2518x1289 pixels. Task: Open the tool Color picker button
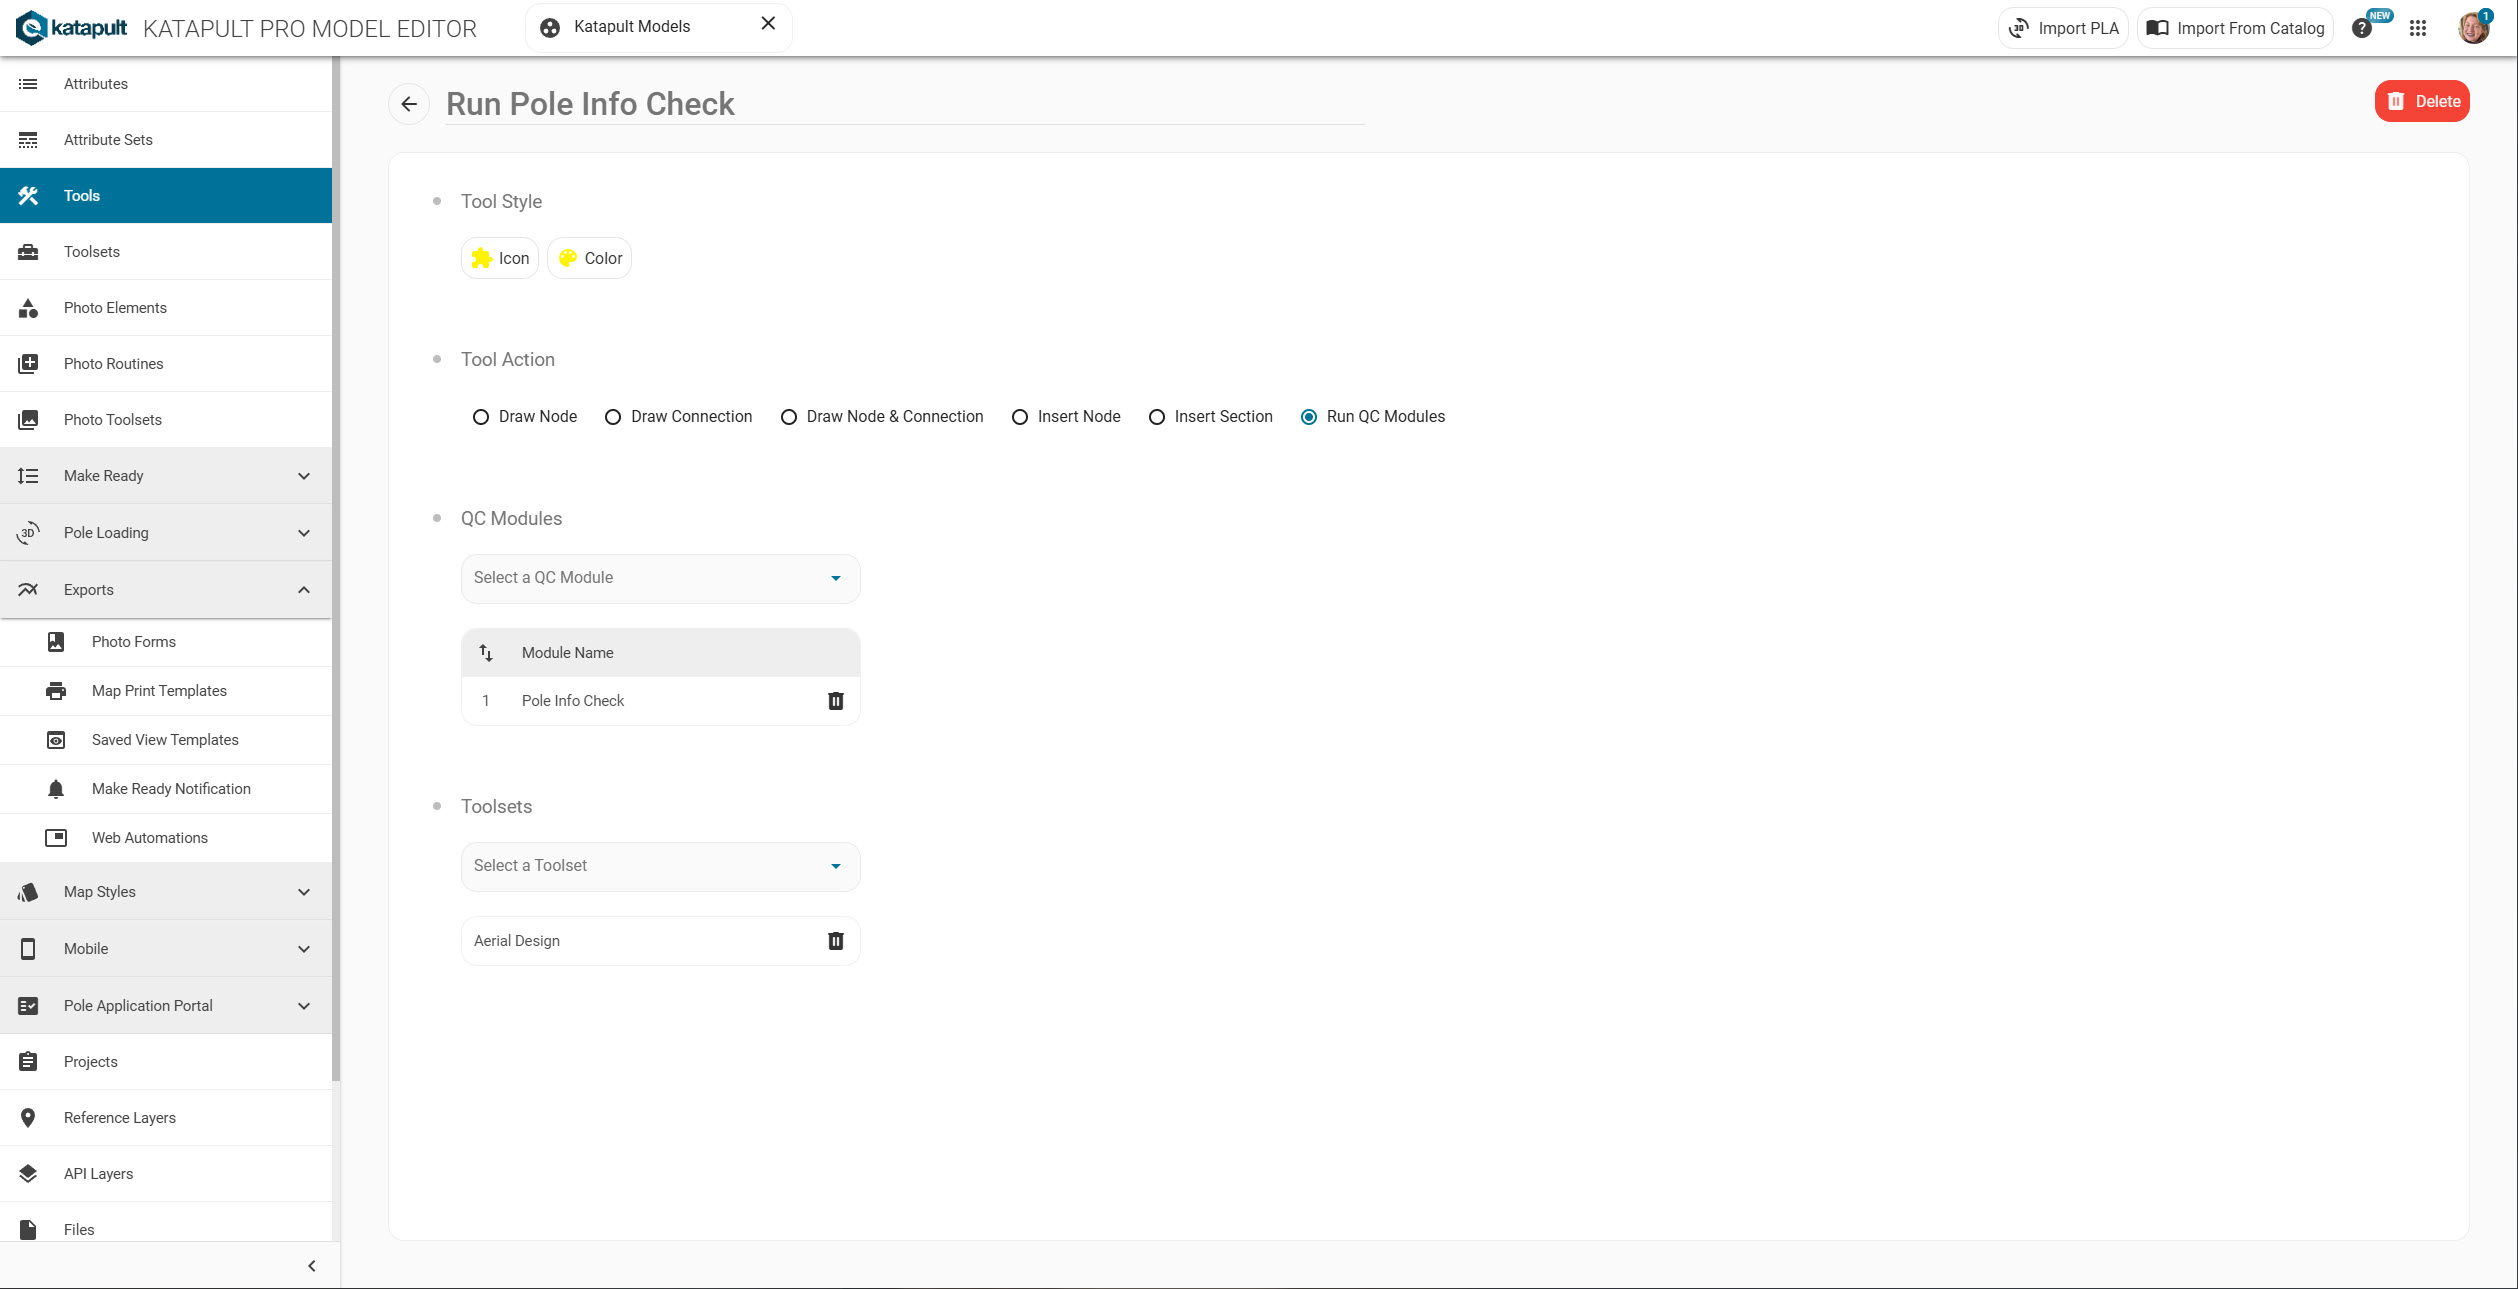click(590, 258)
